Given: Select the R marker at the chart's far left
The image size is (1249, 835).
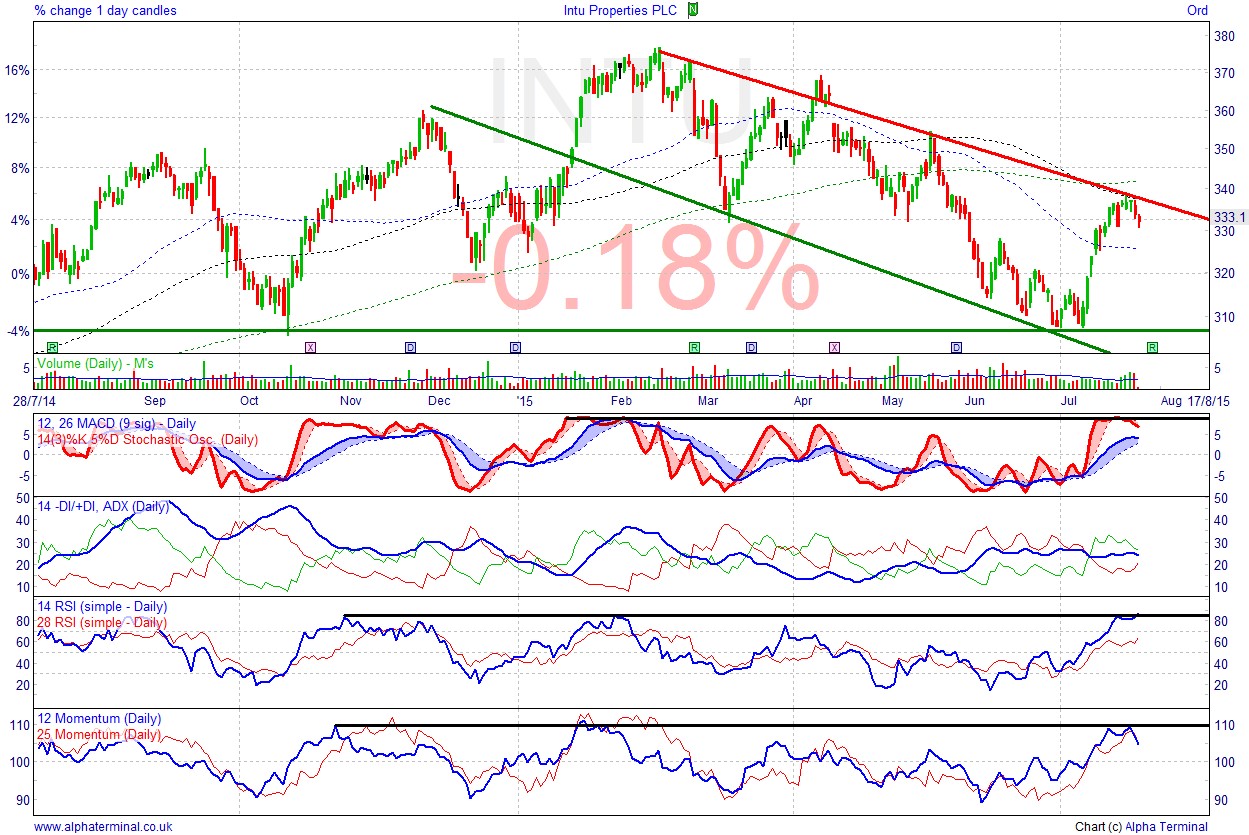Looking at the screenshot, I should [53, 347].
